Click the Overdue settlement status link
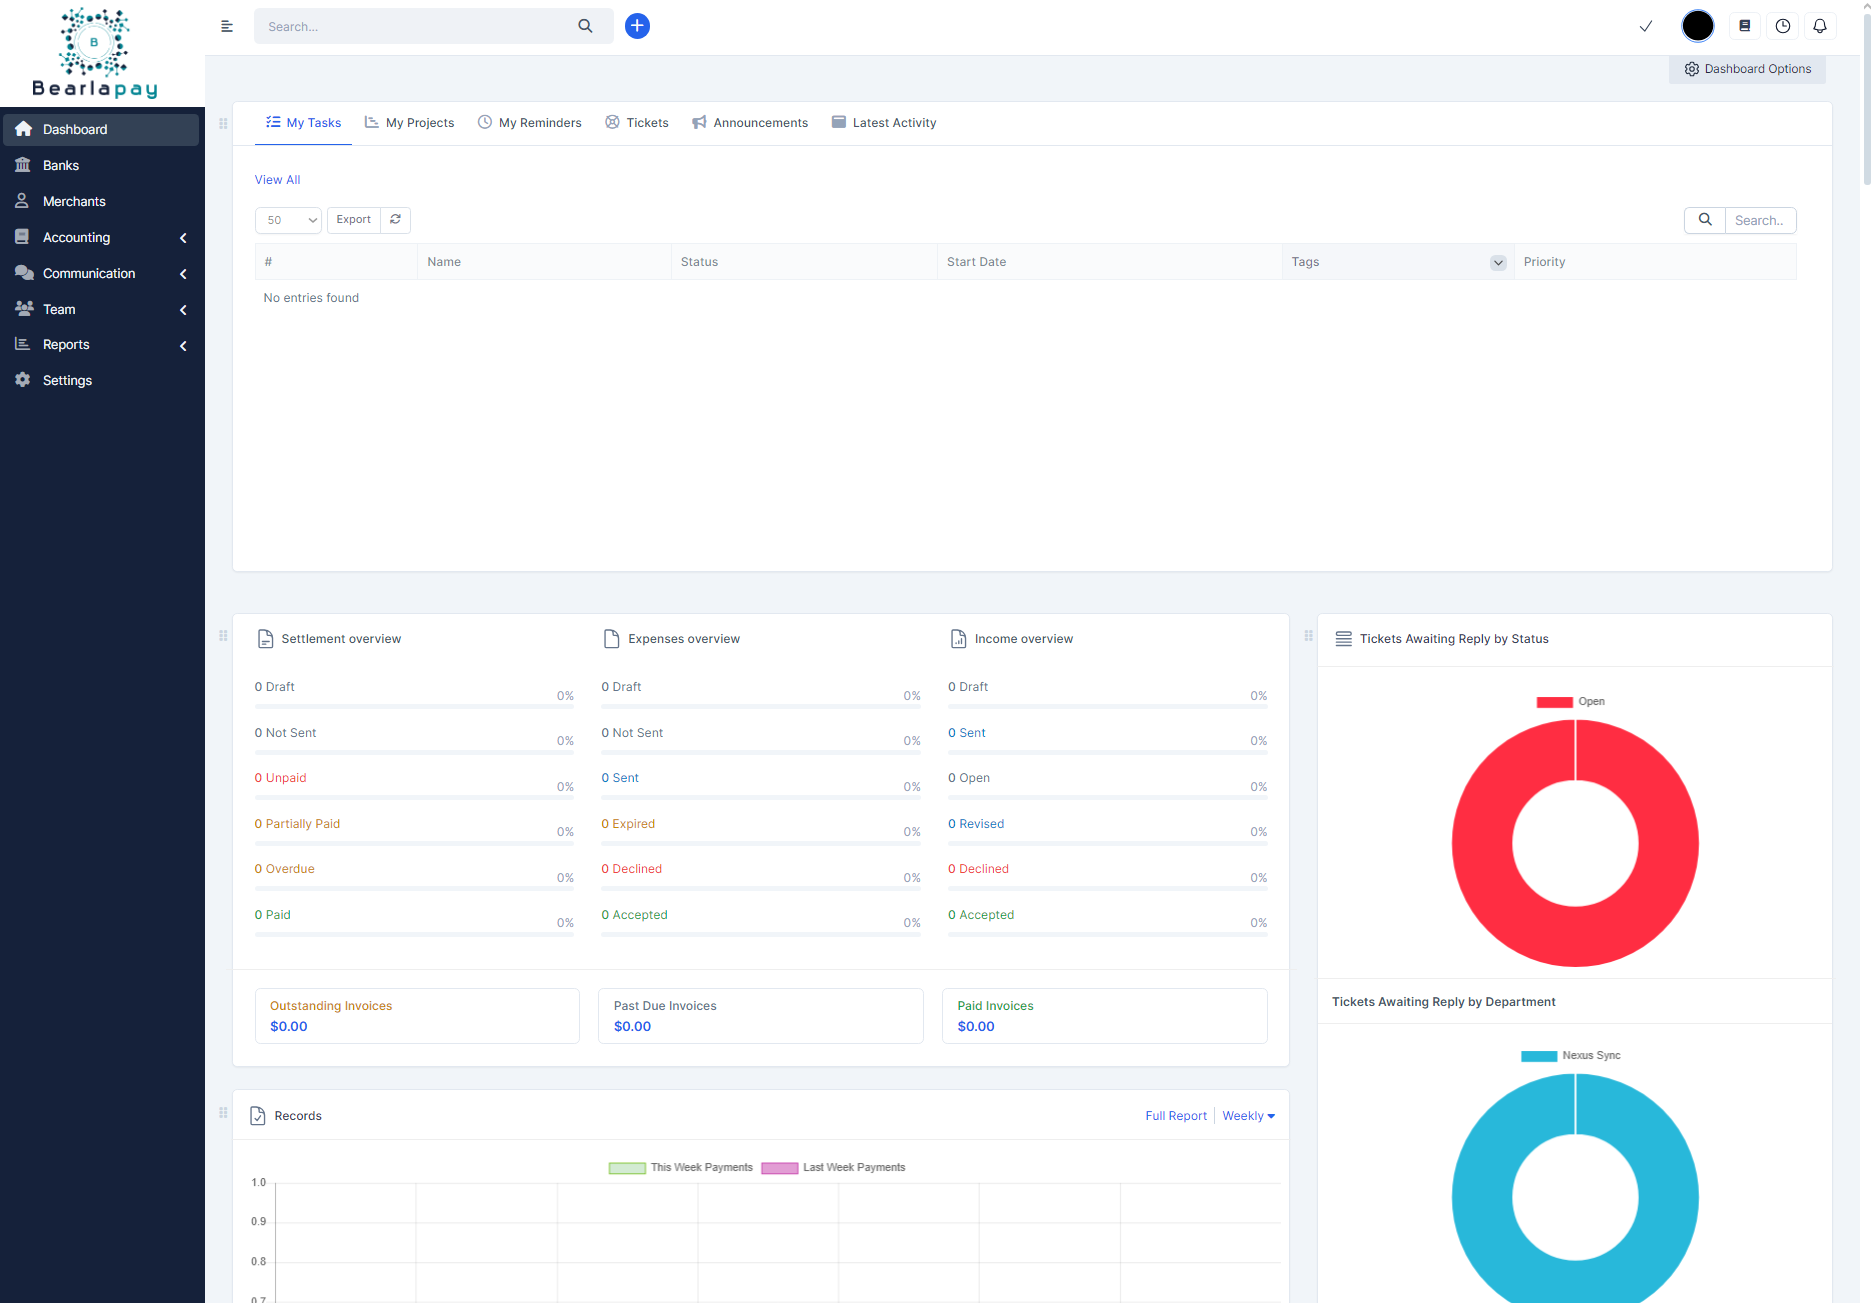Screen dimensions: 1872x1303 tap(284, 869)
